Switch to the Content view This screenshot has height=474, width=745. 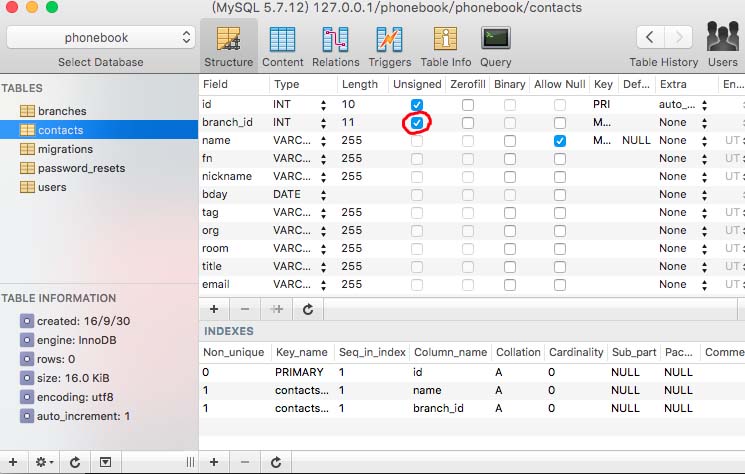click(283, 47)
